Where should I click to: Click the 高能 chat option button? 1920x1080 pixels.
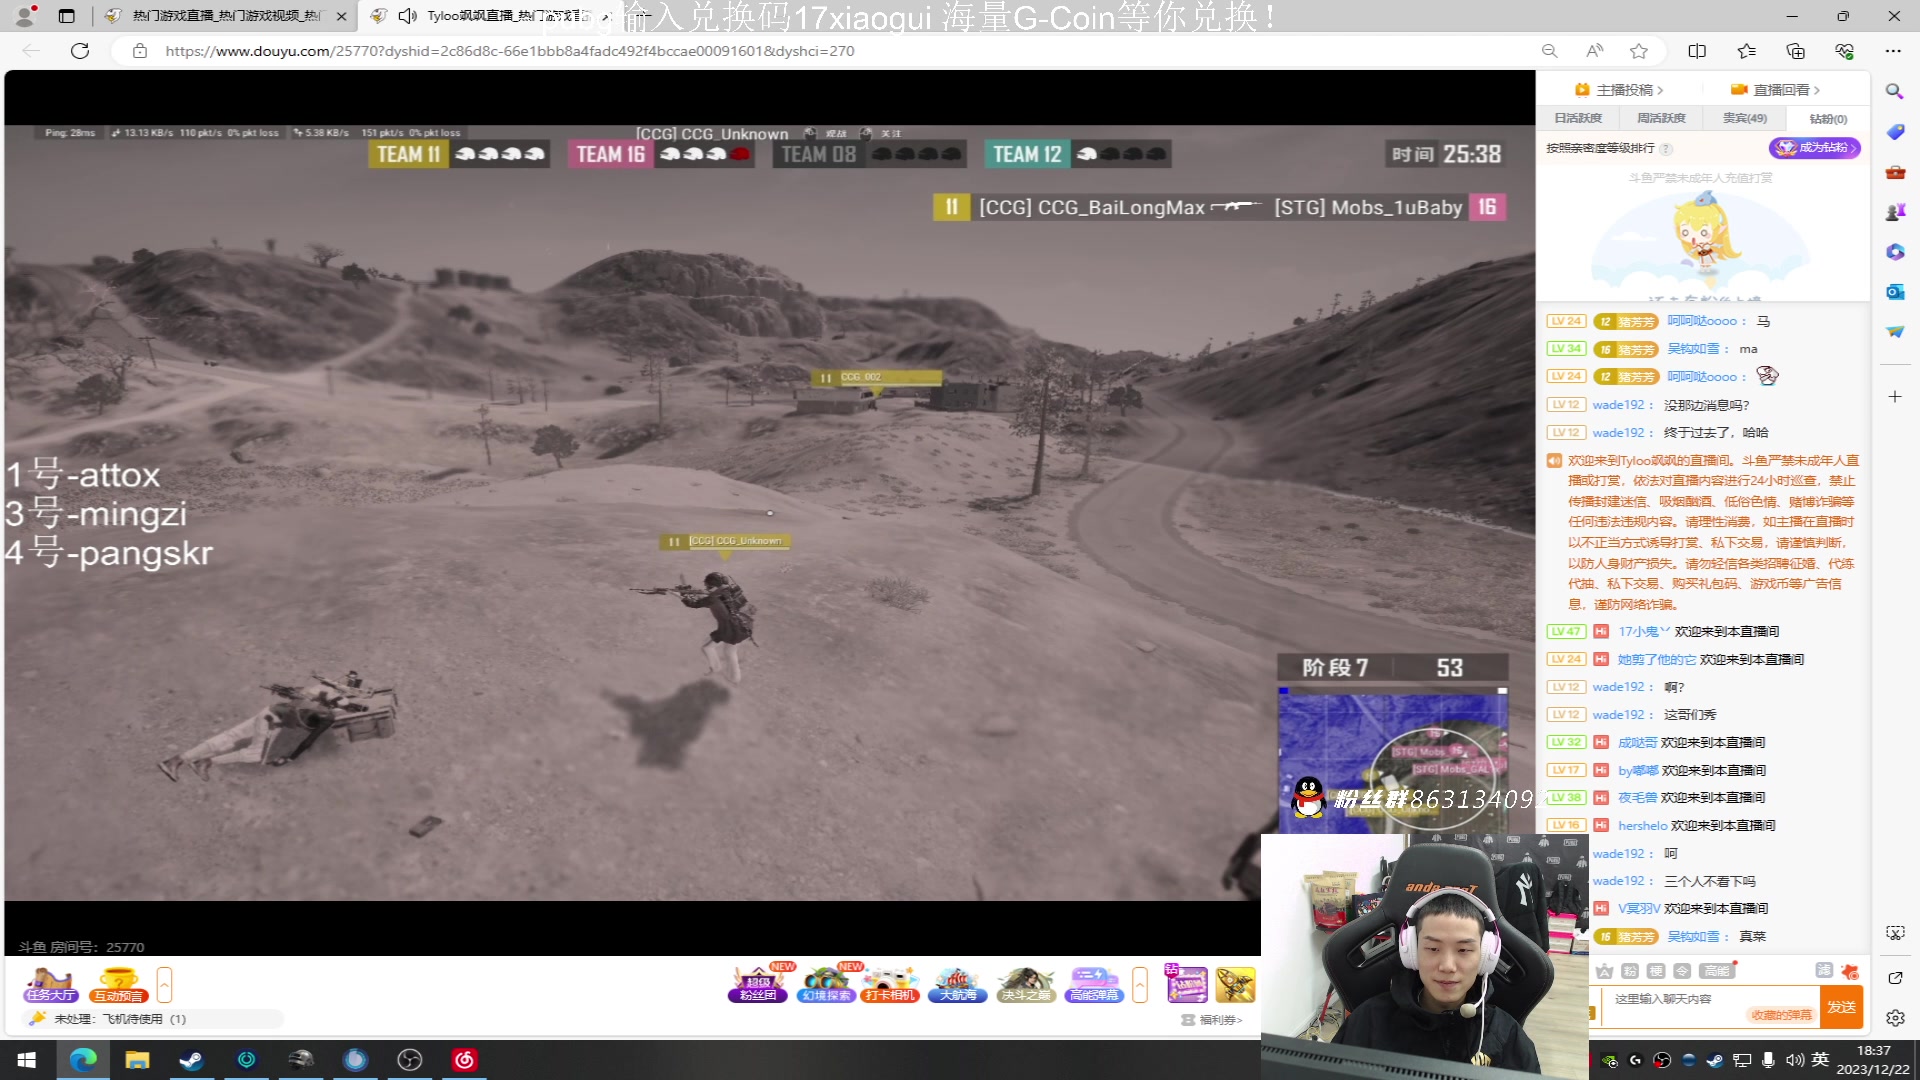(1717, 971)
